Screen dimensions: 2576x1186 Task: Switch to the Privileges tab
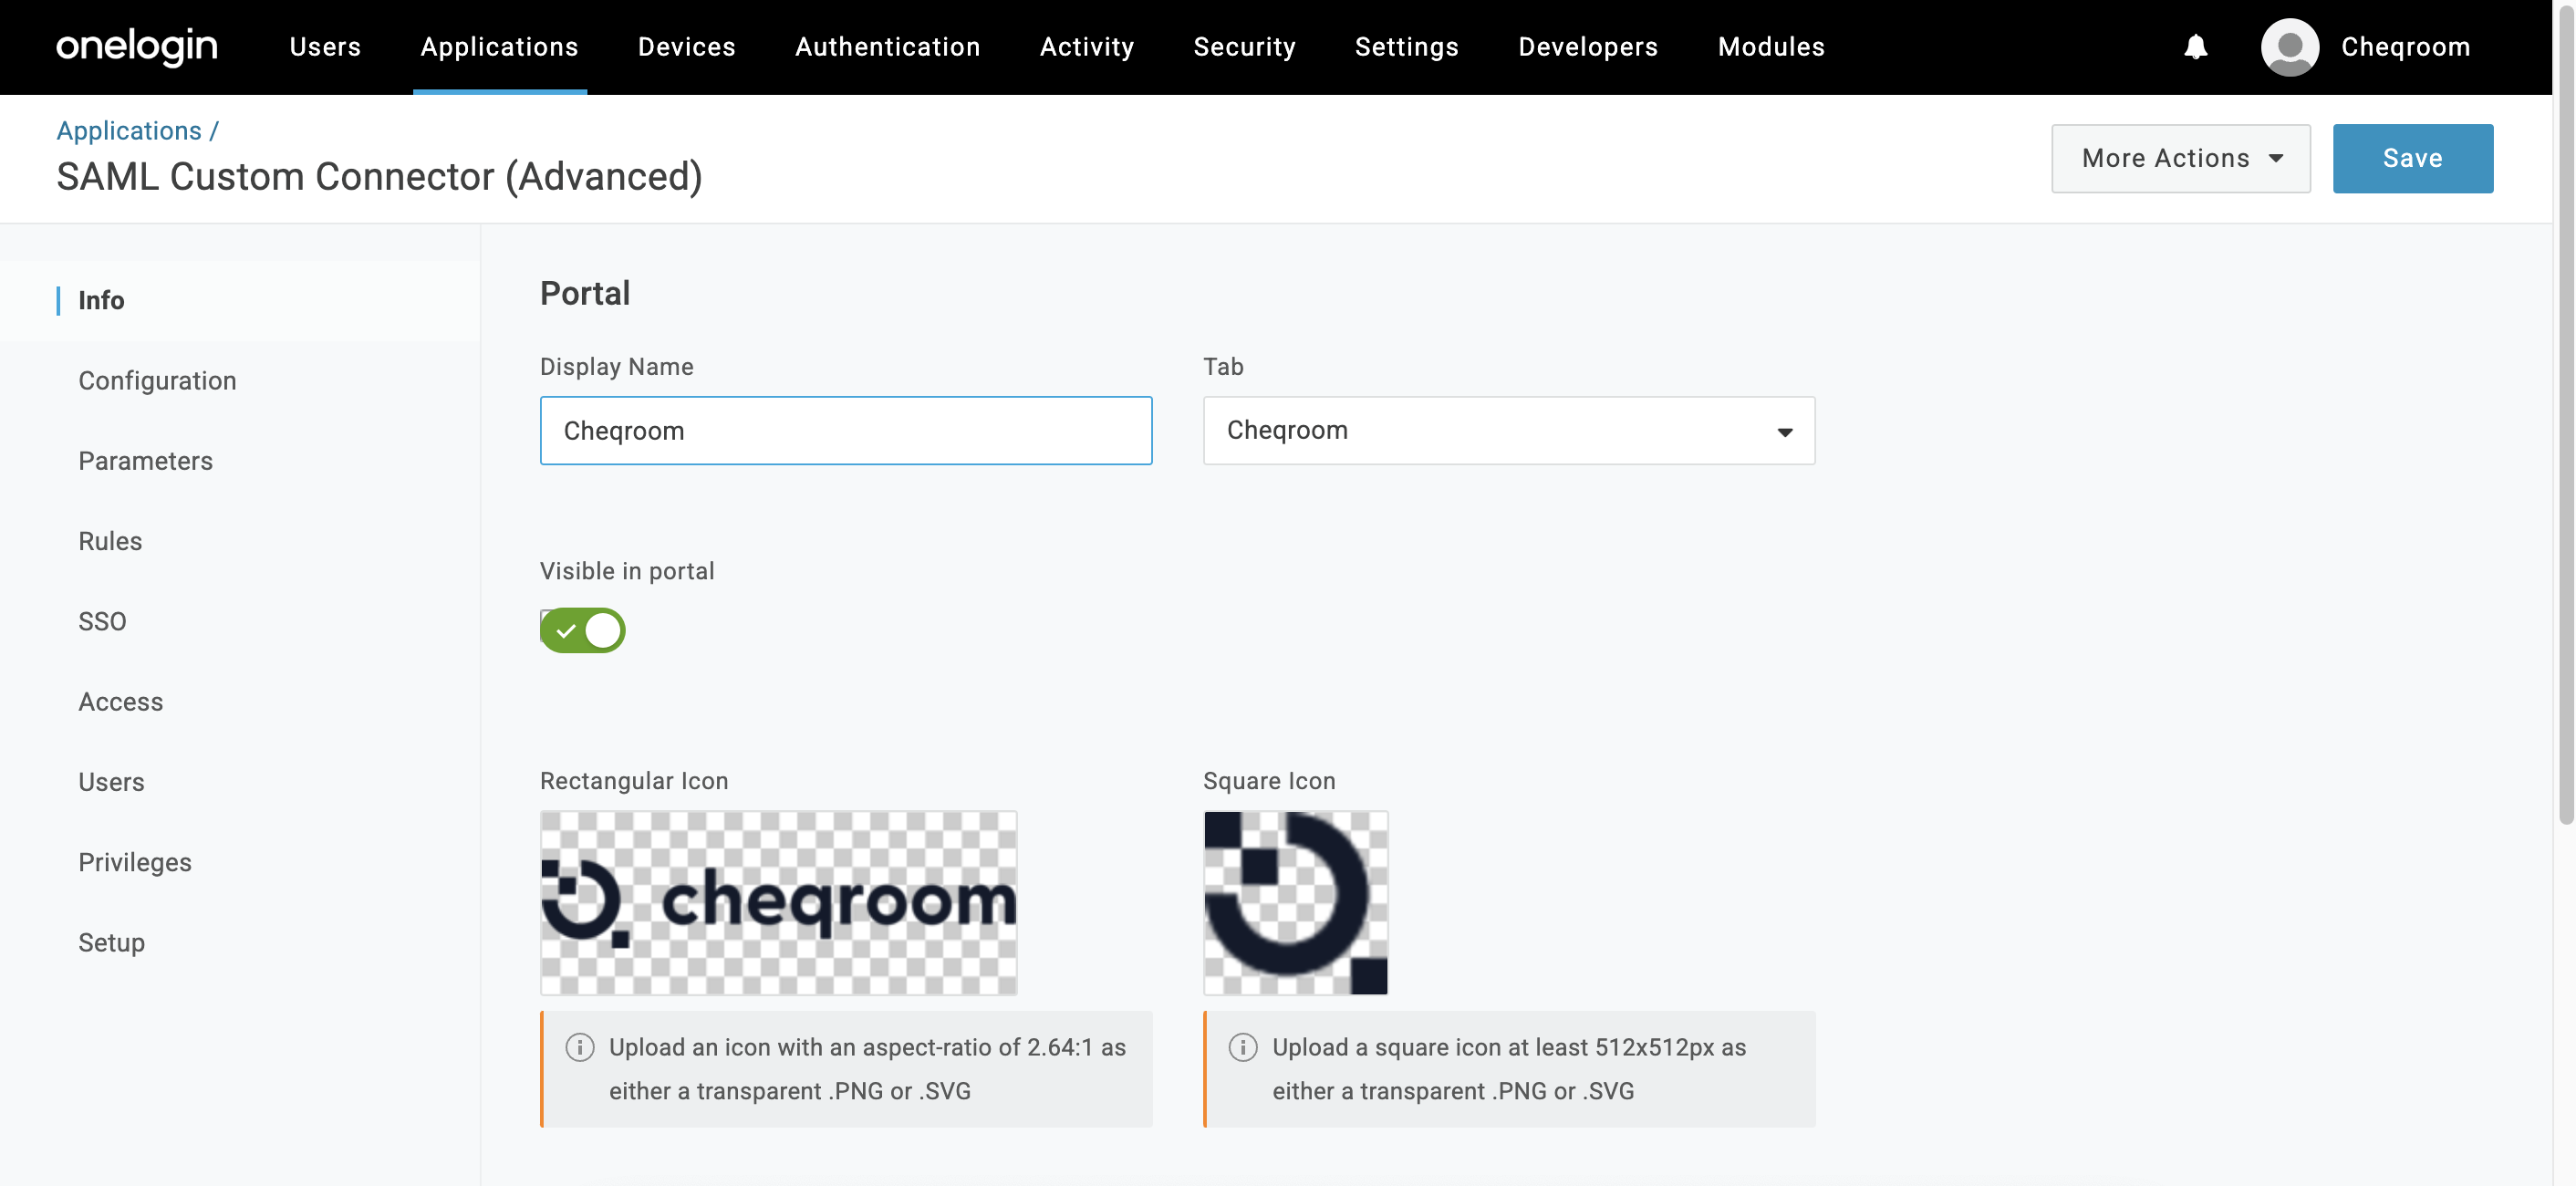[134, 862]
